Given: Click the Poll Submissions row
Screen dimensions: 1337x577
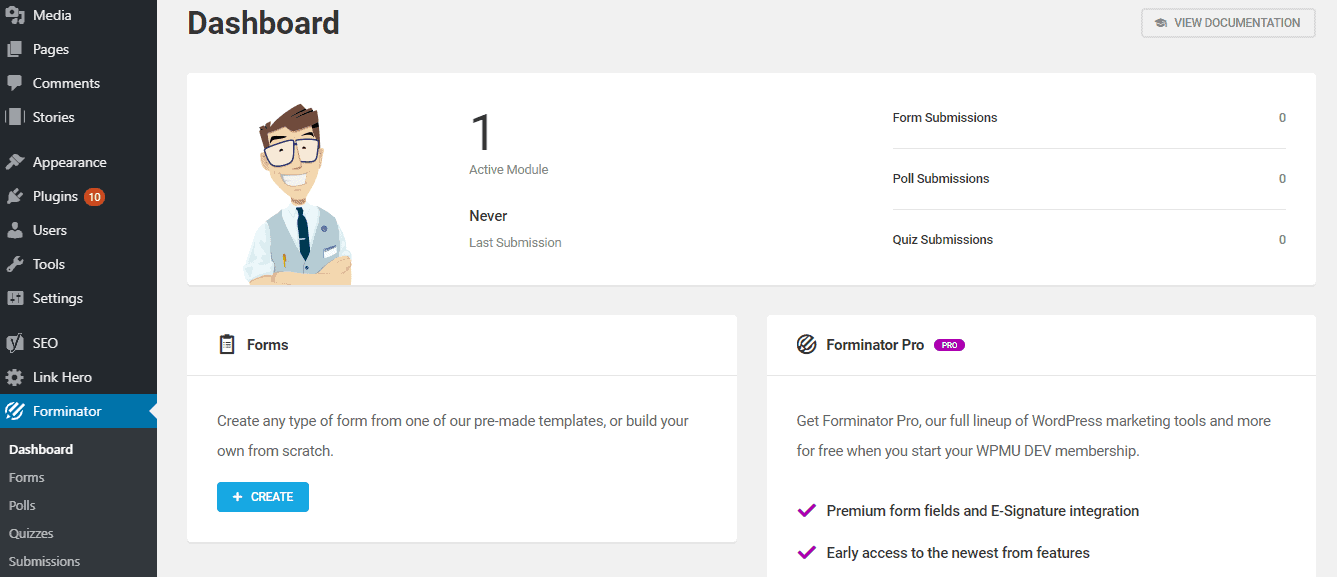Looking at the screenshot, I should click(x=1089, y=179).
